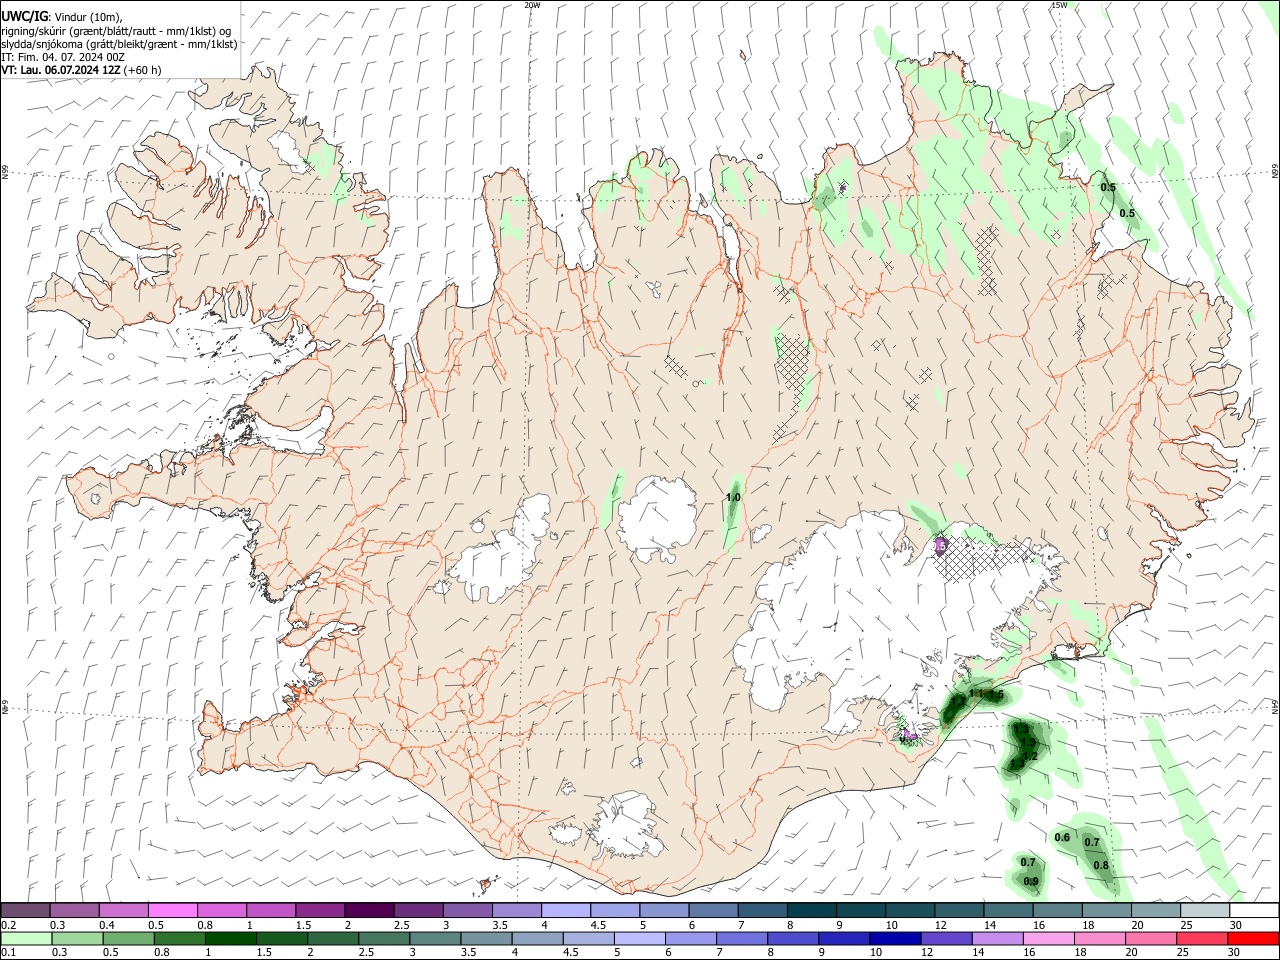
Task: Click the top-row legend swatch between 2 and 2.5
Action: (x=368, y=910)
